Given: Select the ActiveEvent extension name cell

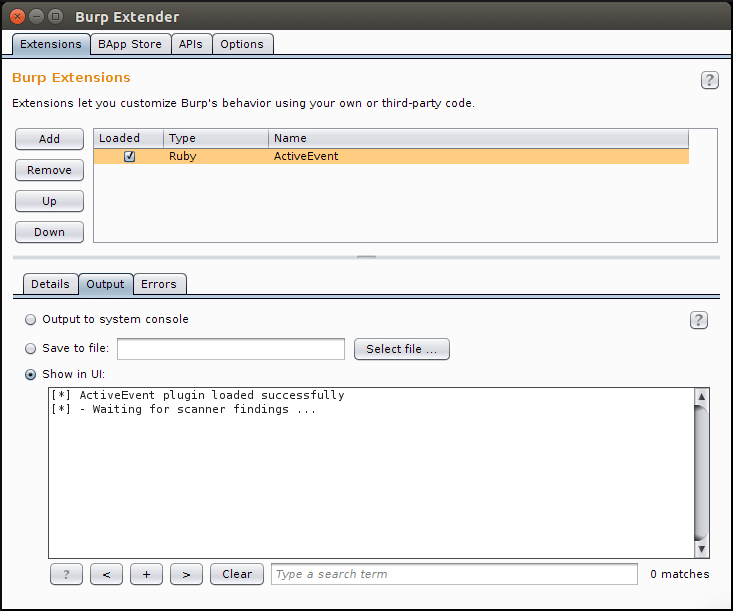Looking at the screenshot, I should click(x=479, y=156).
